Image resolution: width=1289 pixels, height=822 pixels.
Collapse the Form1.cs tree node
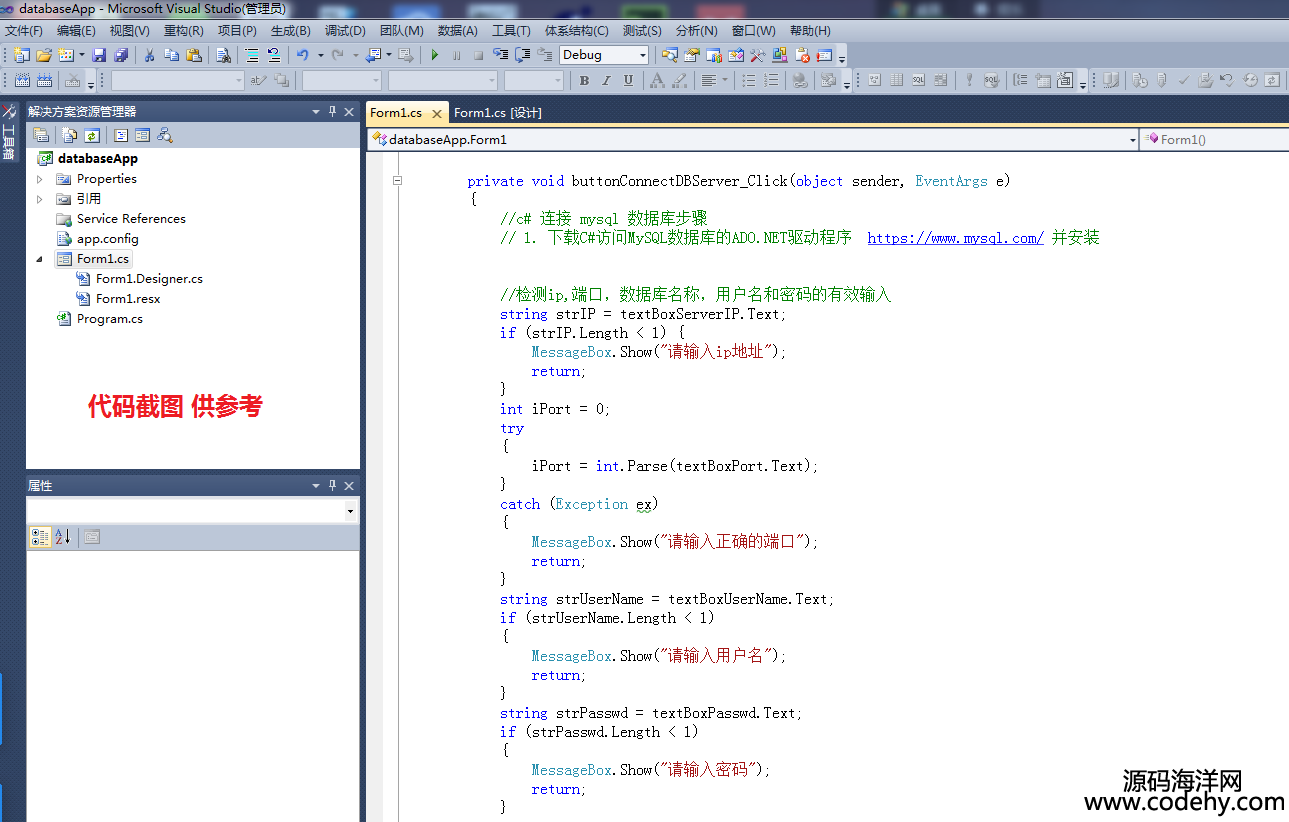coord(40,259)
